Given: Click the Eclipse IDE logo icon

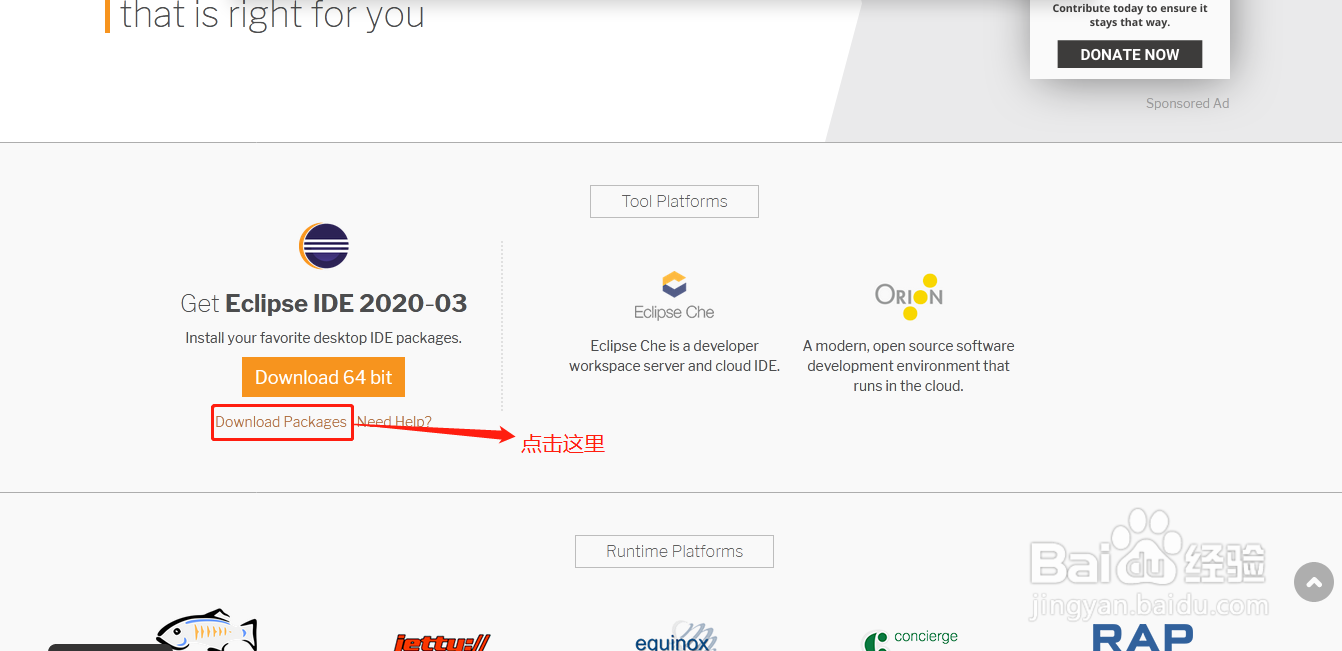Looking at the screenshot, I should click(324, 246).
